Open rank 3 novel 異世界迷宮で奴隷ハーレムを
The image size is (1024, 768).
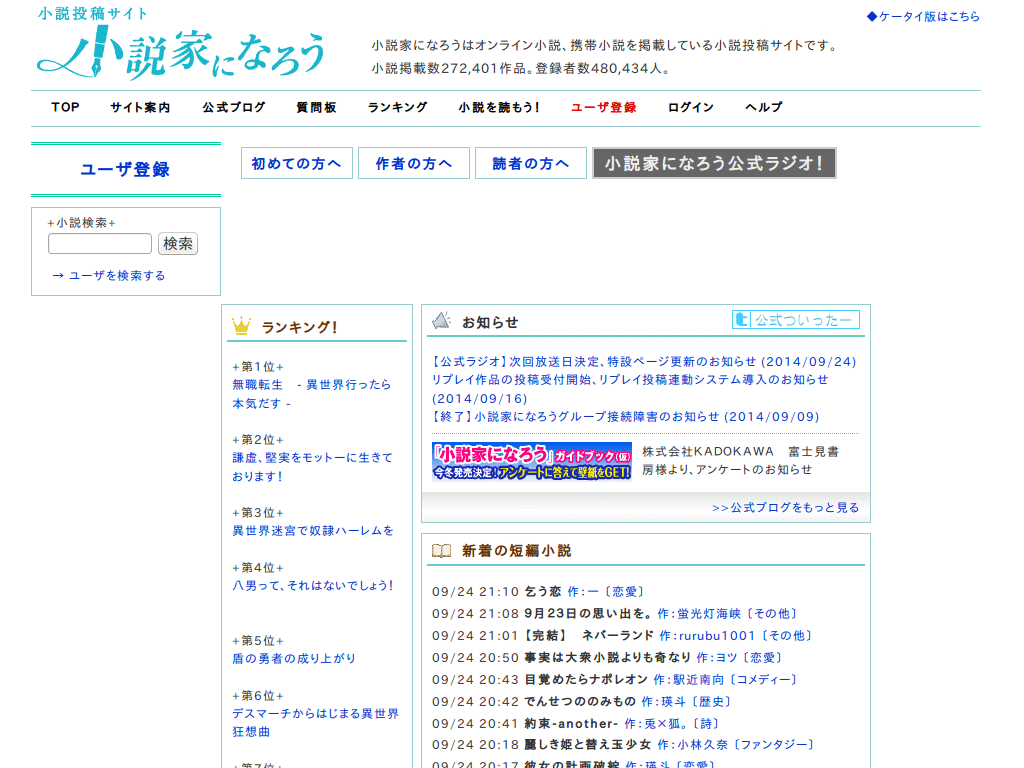[x=313, y=531]
